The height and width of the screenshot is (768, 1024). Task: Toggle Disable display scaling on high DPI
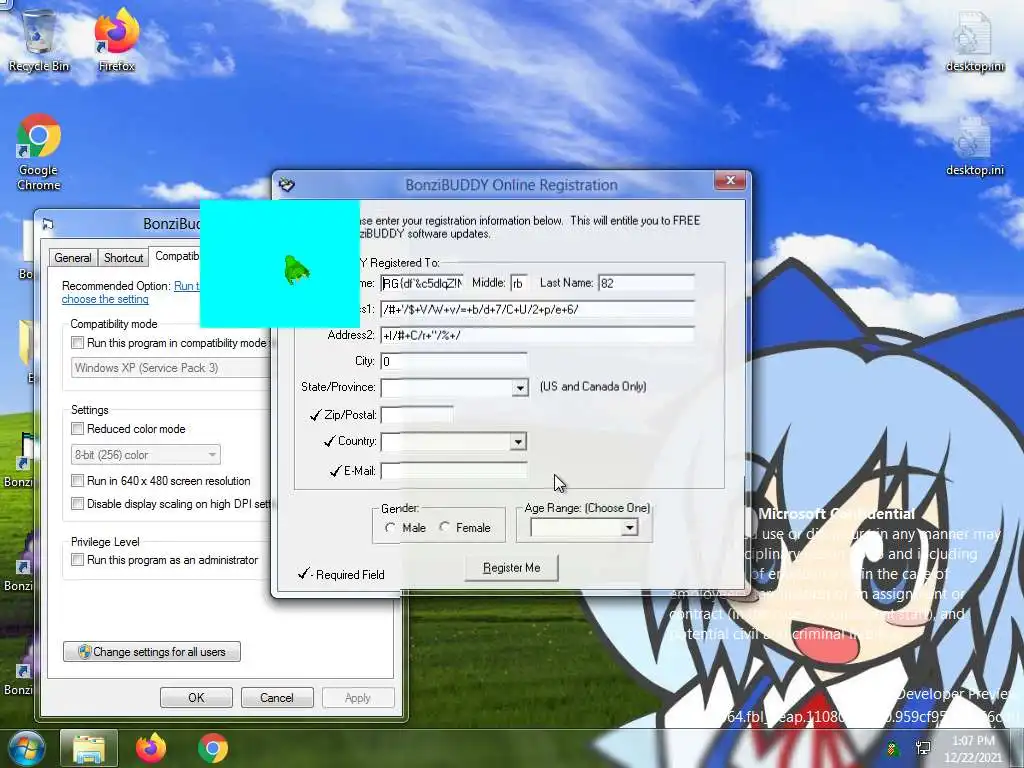click(78, 504)
